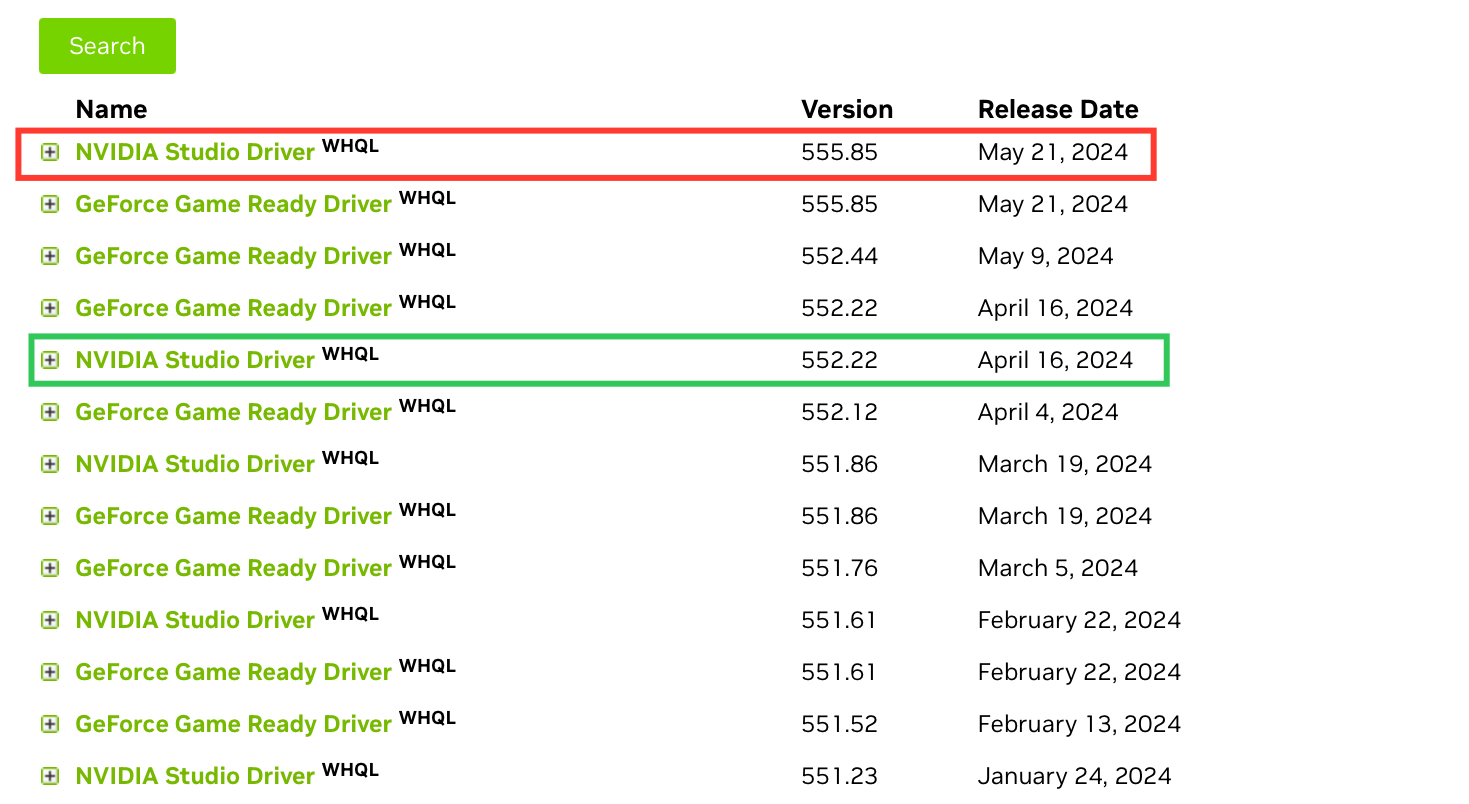This screenshot has height=804, width=1469.
Task: Open NVIDIA Studio Driver April 16 link
Action: click(x=195, y=360)
